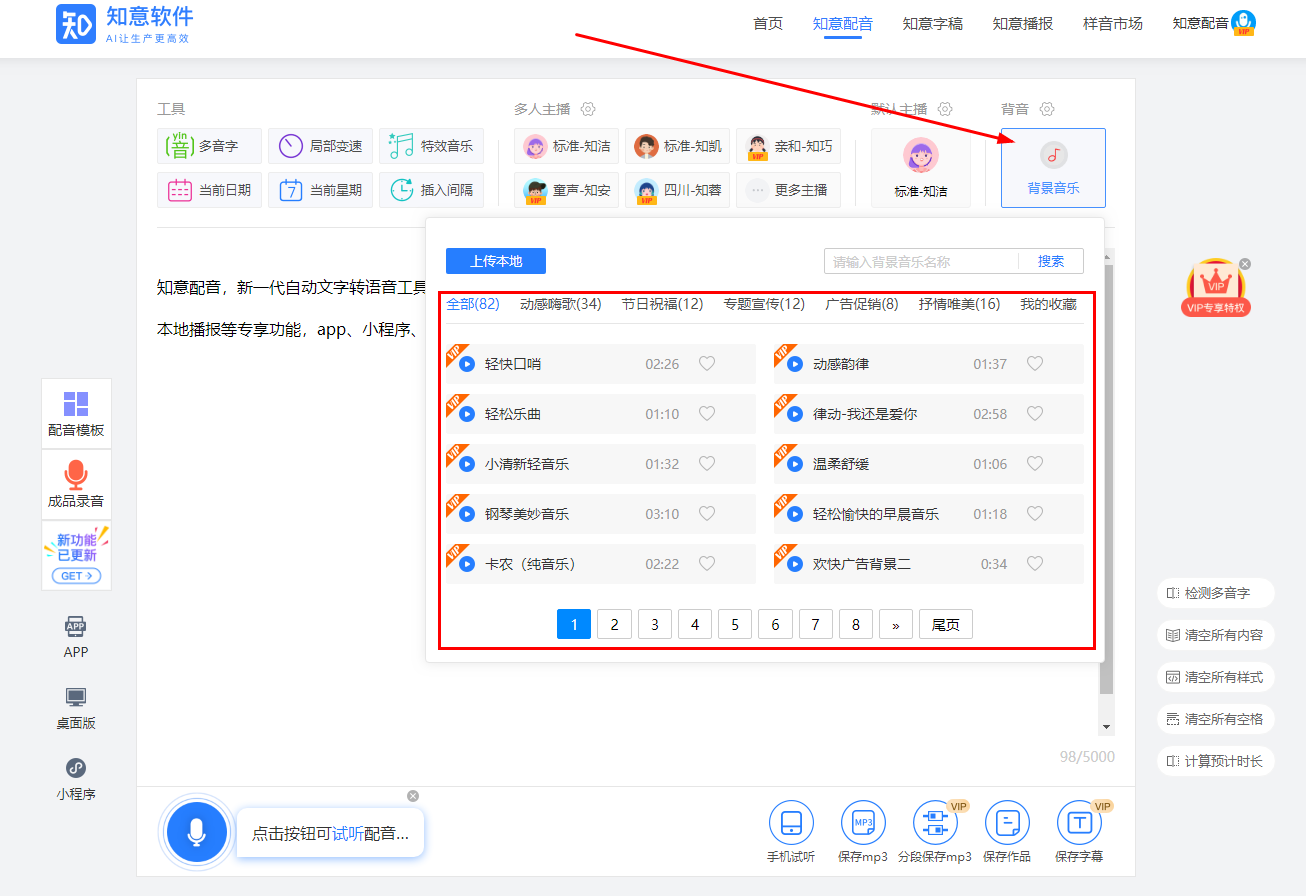Expand 更多主播 voice list
Image resolution: width=1306 pixels, height=896 pixels.
tap(788, 190)
